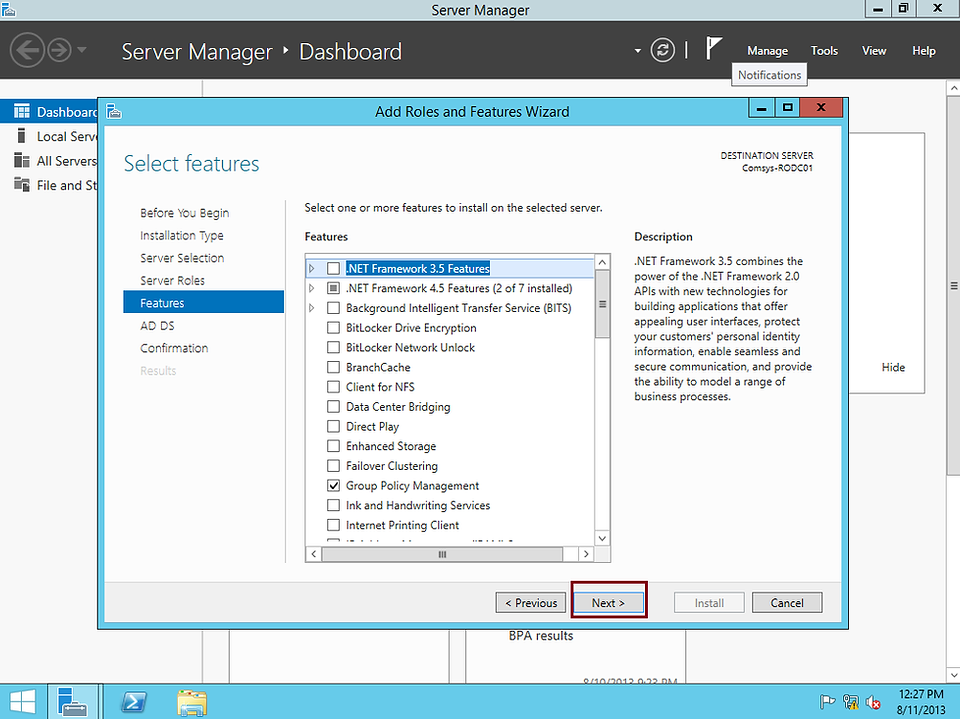
Task: Click the Previous button
Action: click(531, 603)
